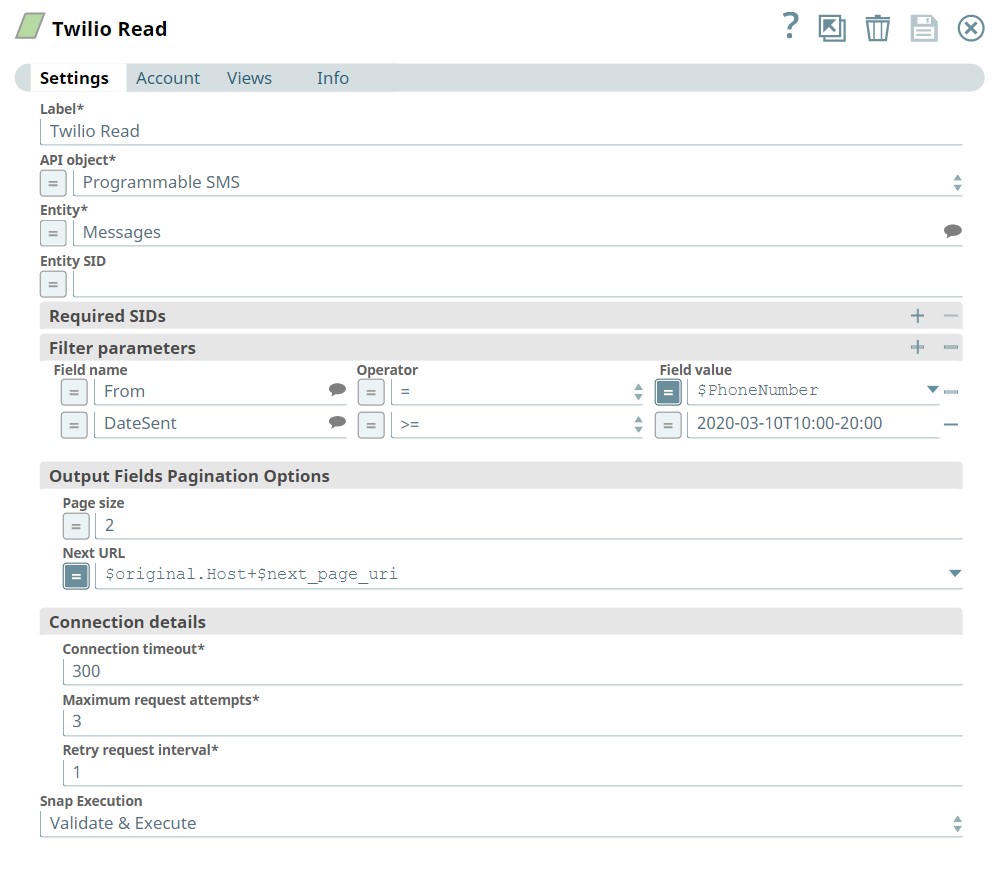Edit Maximum request attempts value
This screenshot has width=997, height=870.
[512, 722]
